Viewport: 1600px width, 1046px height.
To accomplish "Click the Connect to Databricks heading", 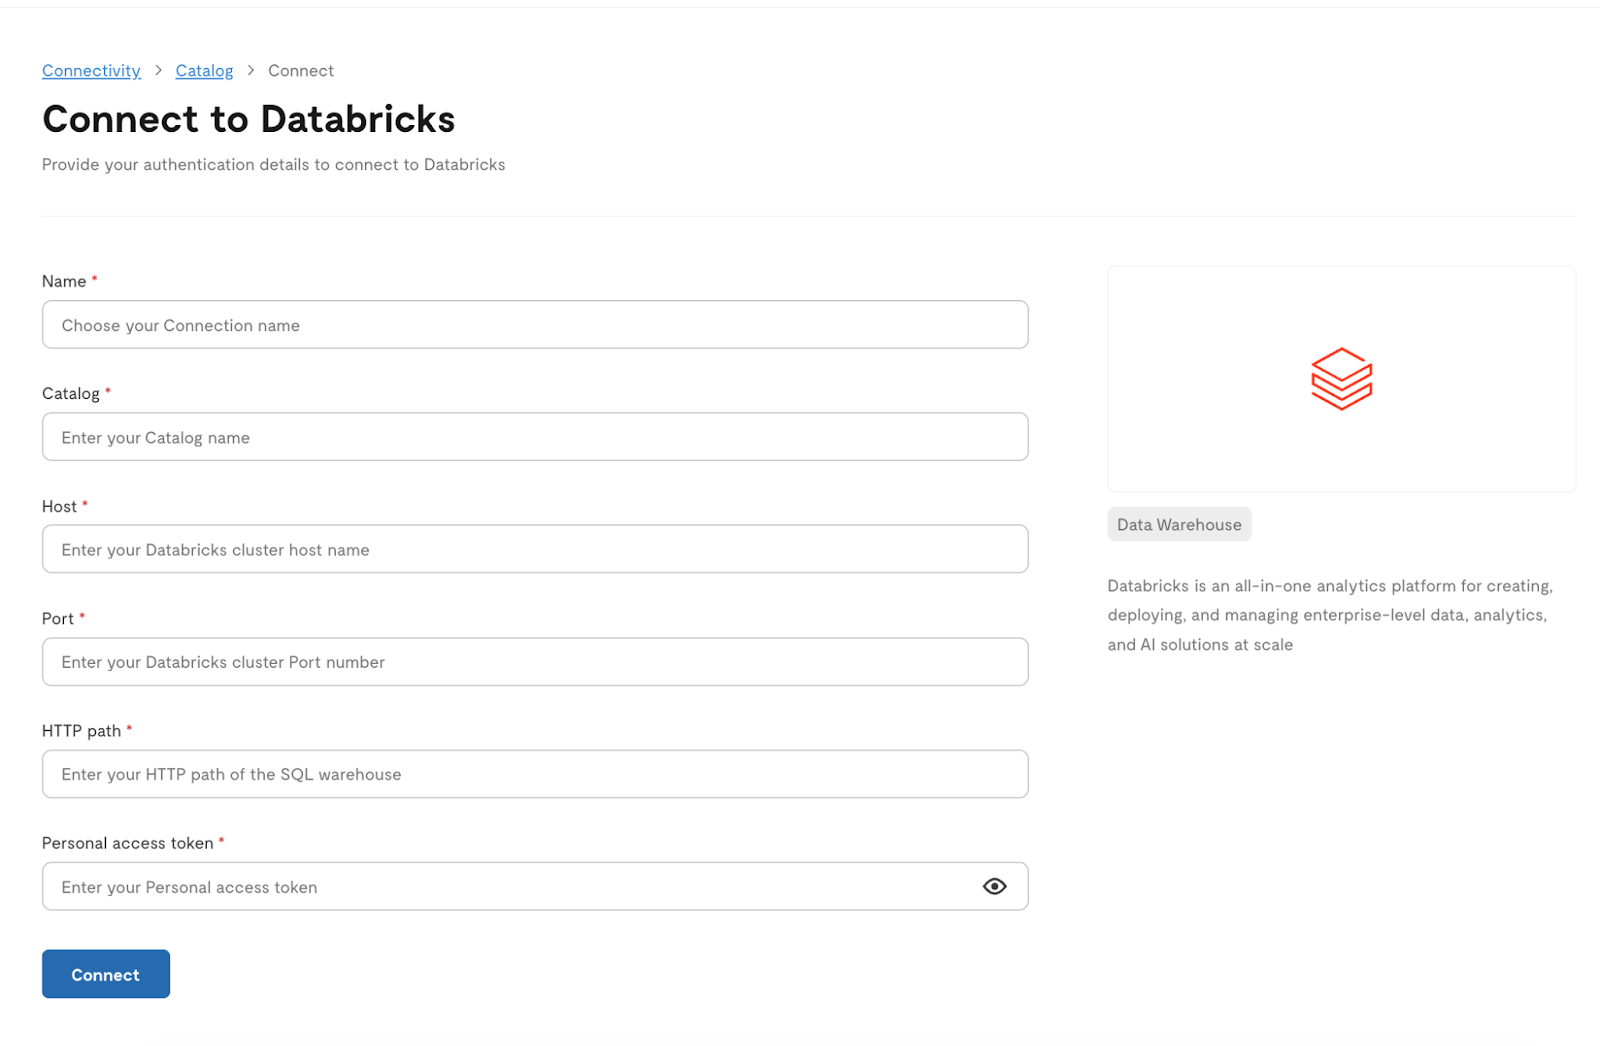I will pos(249,119).
